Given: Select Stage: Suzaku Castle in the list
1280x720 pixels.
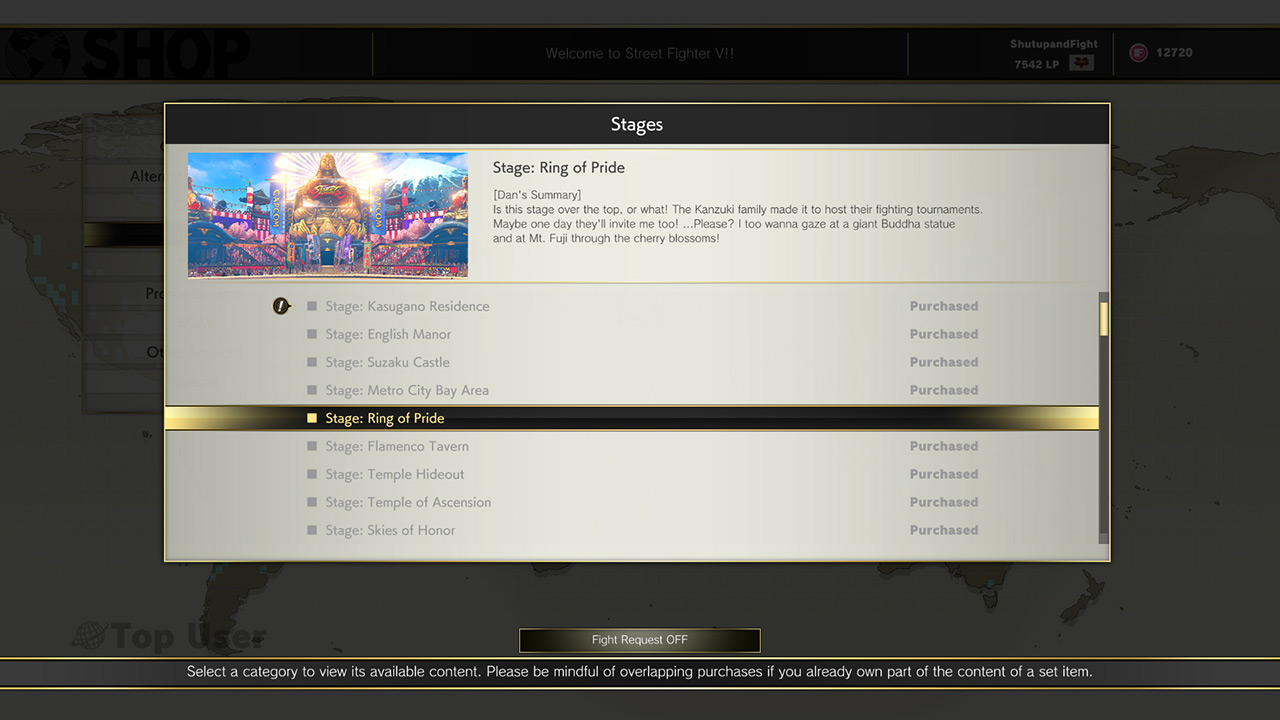Looking at the screenshot, I should [x=387, y=362].
